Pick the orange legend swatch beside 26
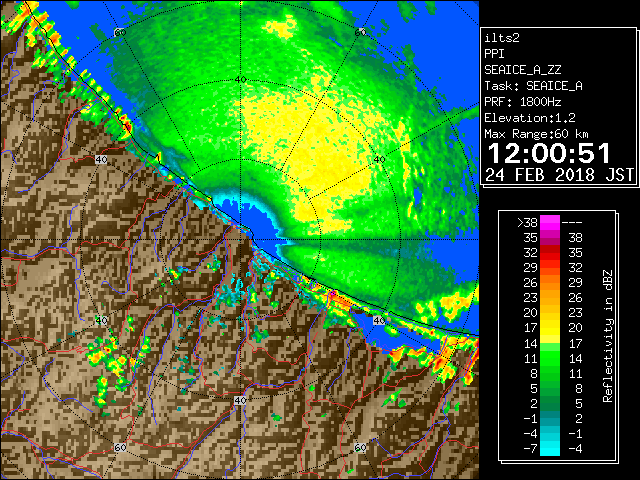The height and width of the screenshot is (480, 640). click(x=550, y=283)
